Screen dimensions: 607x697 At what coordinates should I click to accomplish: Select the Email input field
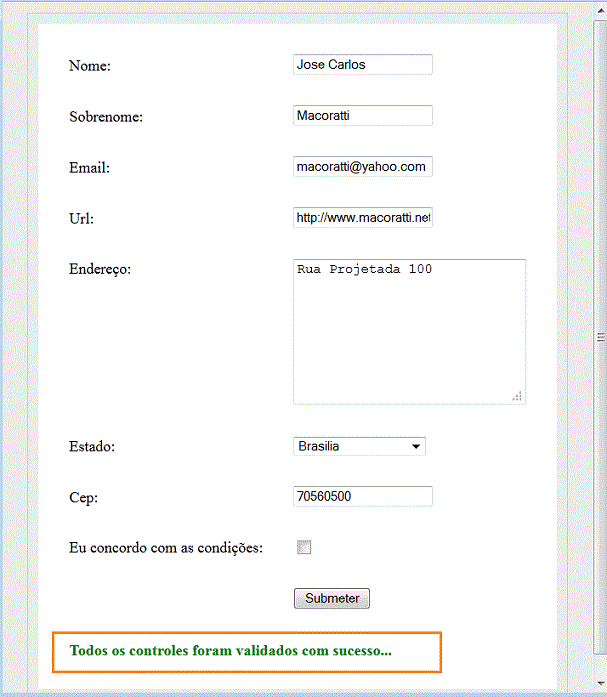point(363,167)
